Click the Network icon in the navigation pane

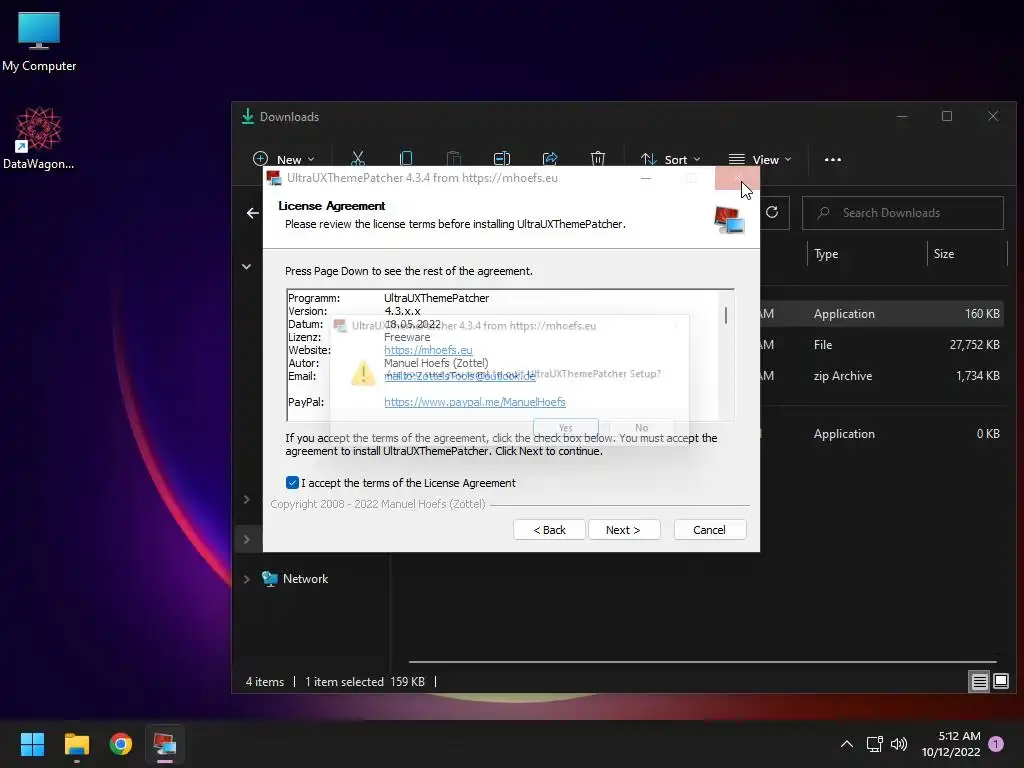(270, 579)
